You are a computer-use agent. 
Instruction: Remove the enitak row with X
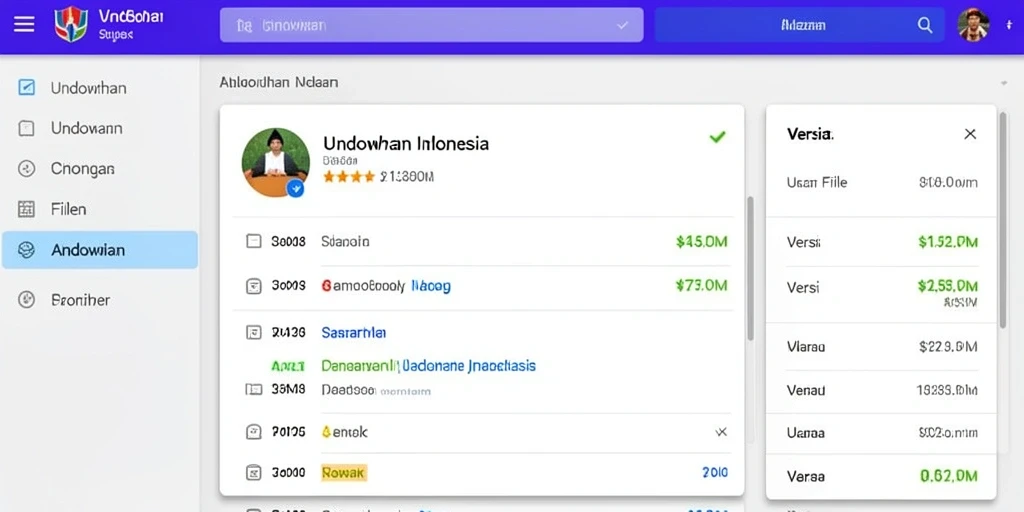[x=720, y=432]
